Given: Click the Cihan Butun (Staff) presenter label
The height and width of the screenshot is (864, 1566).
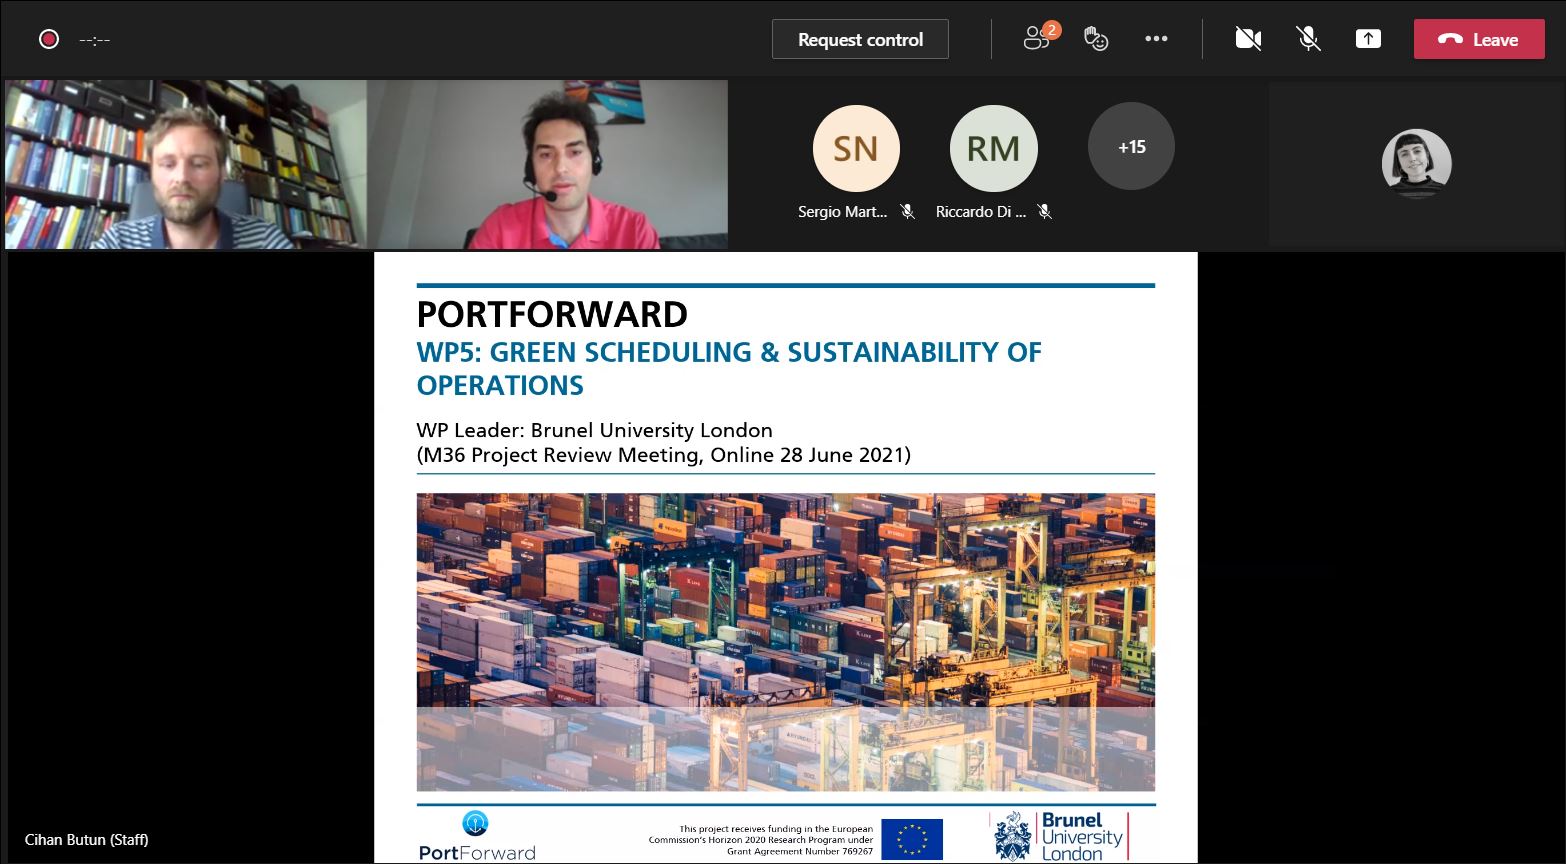Looking at the screenshot, I should tap(87, 840).
